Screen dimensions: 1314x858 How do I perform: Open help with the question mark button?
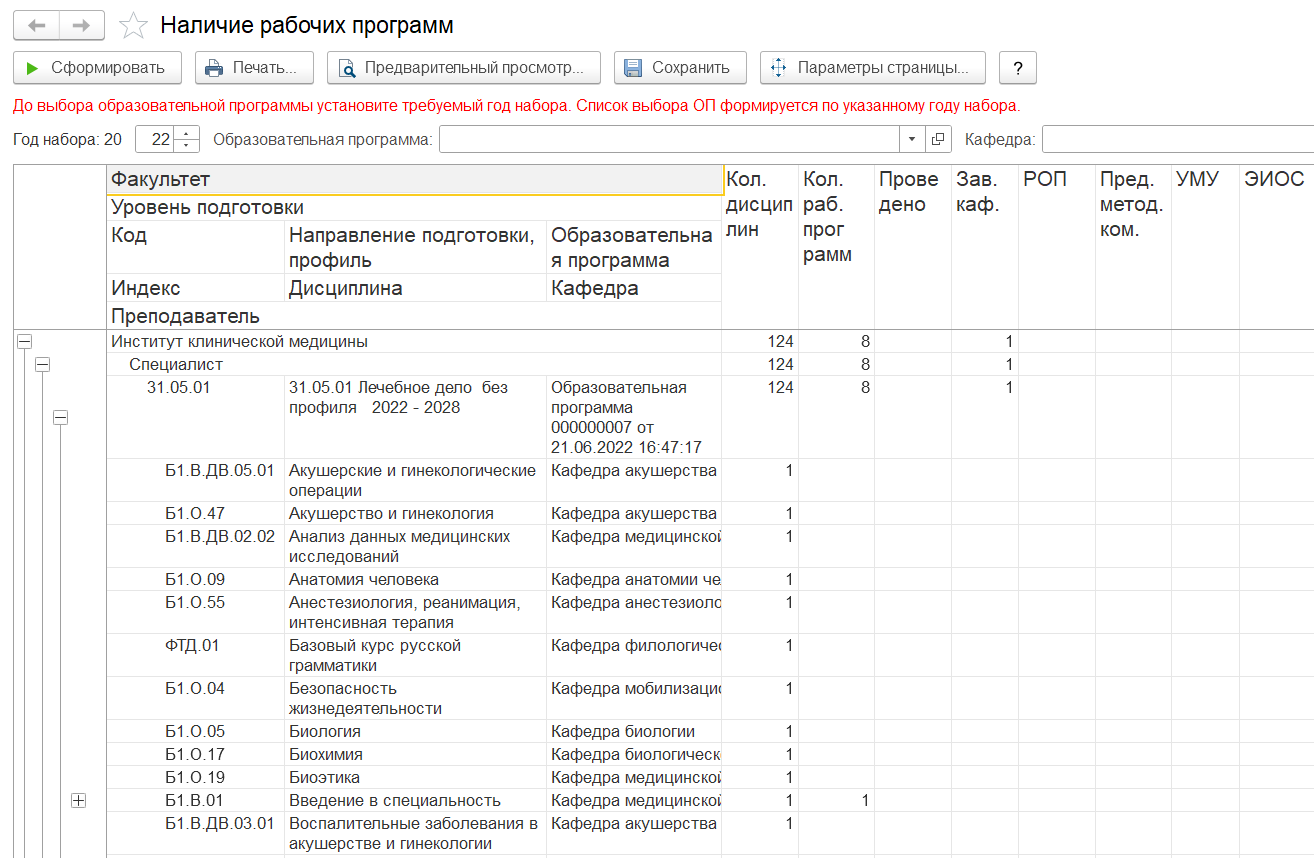pos(1018,68)
